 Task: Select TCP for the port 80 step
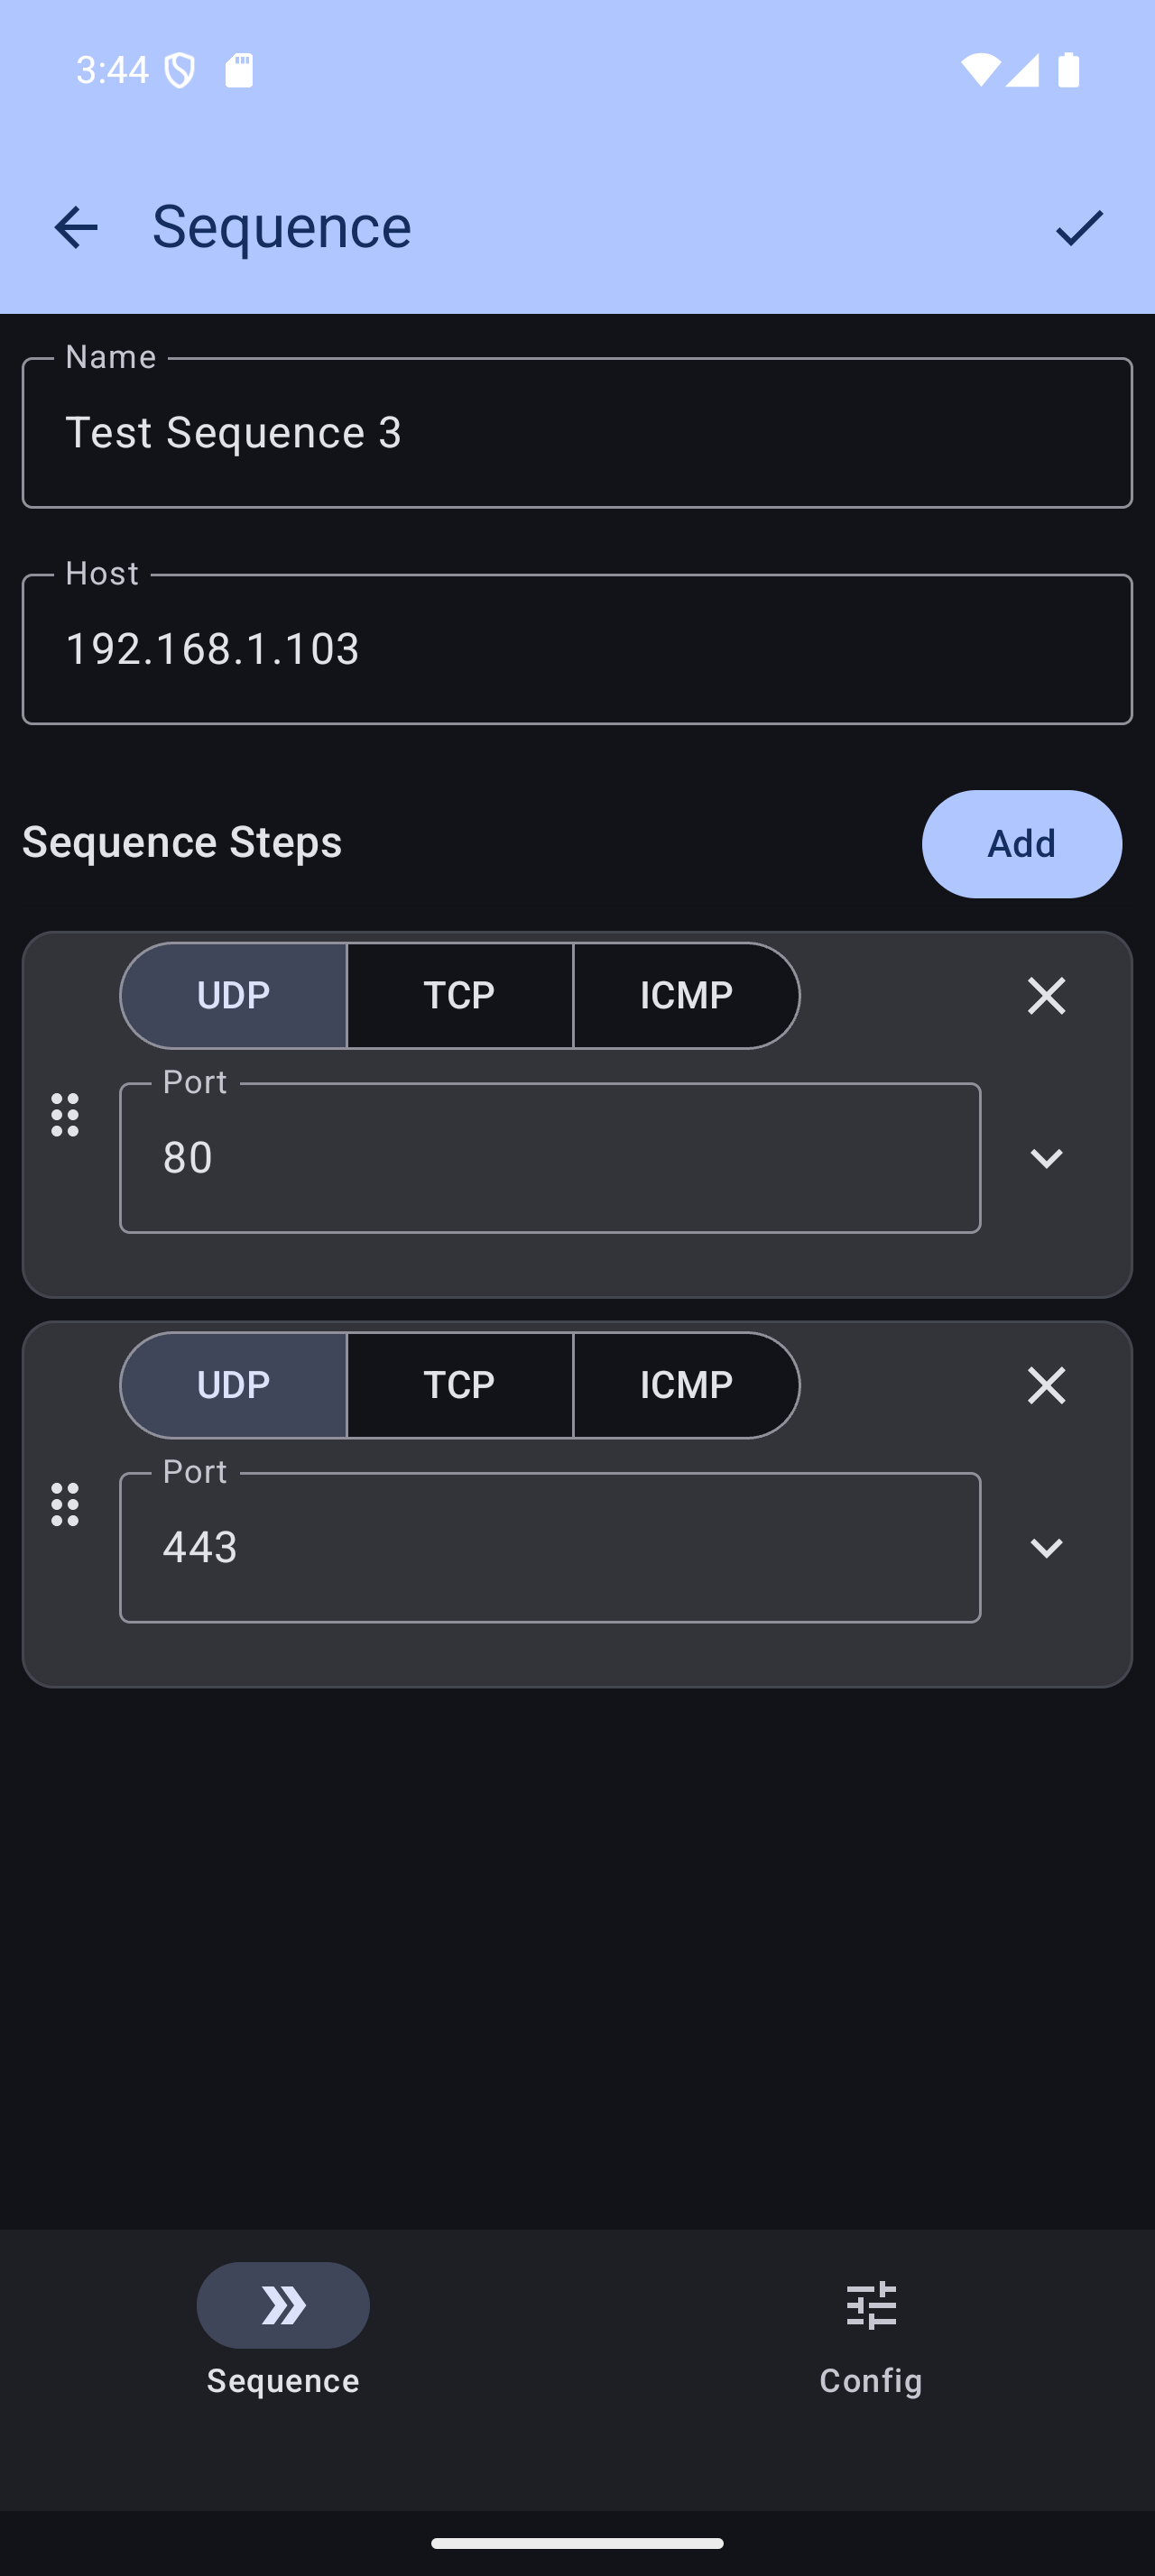click(460, 996)
